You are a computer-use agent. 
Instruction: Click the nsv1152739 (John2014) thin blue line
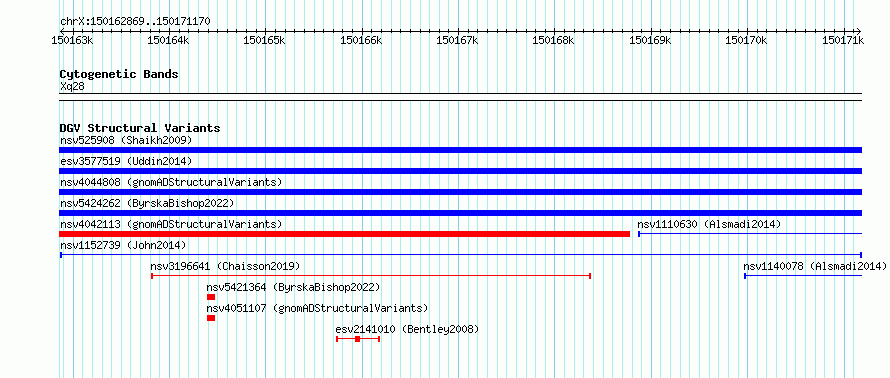[x=460, y=255]
